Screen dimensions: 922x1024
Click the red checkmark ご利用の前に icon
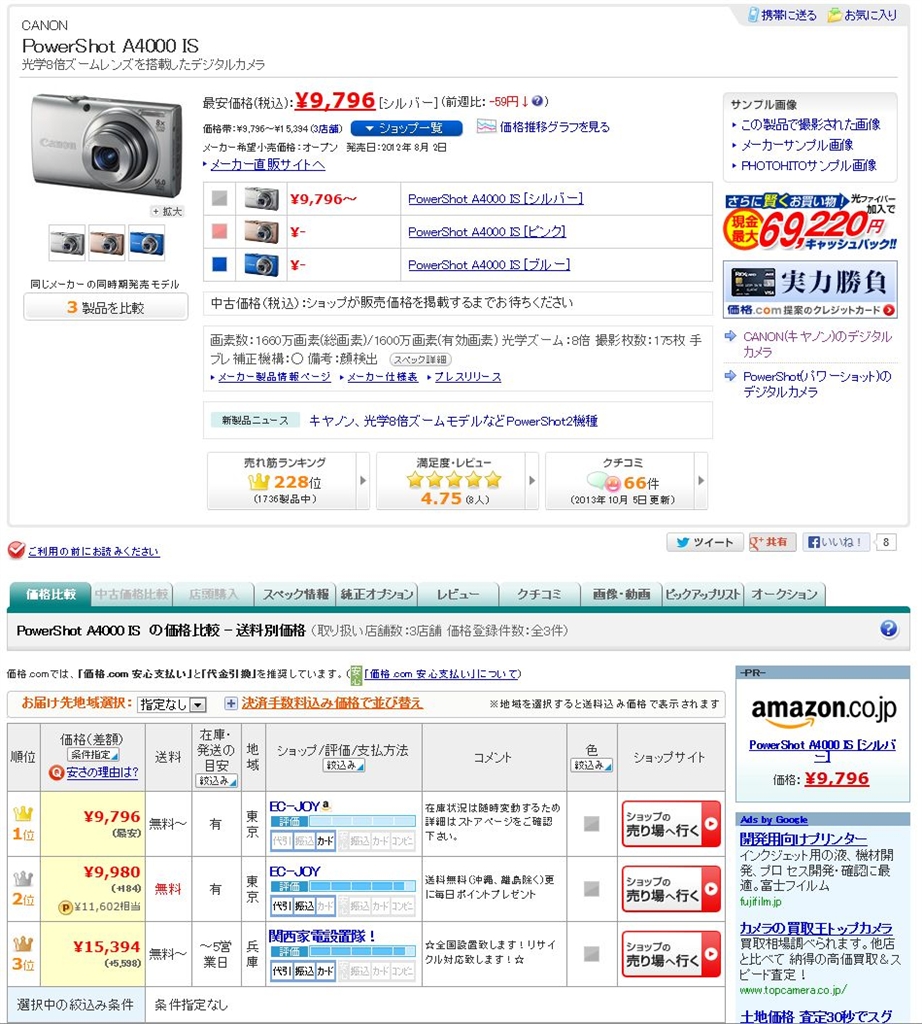click(16, 551)
